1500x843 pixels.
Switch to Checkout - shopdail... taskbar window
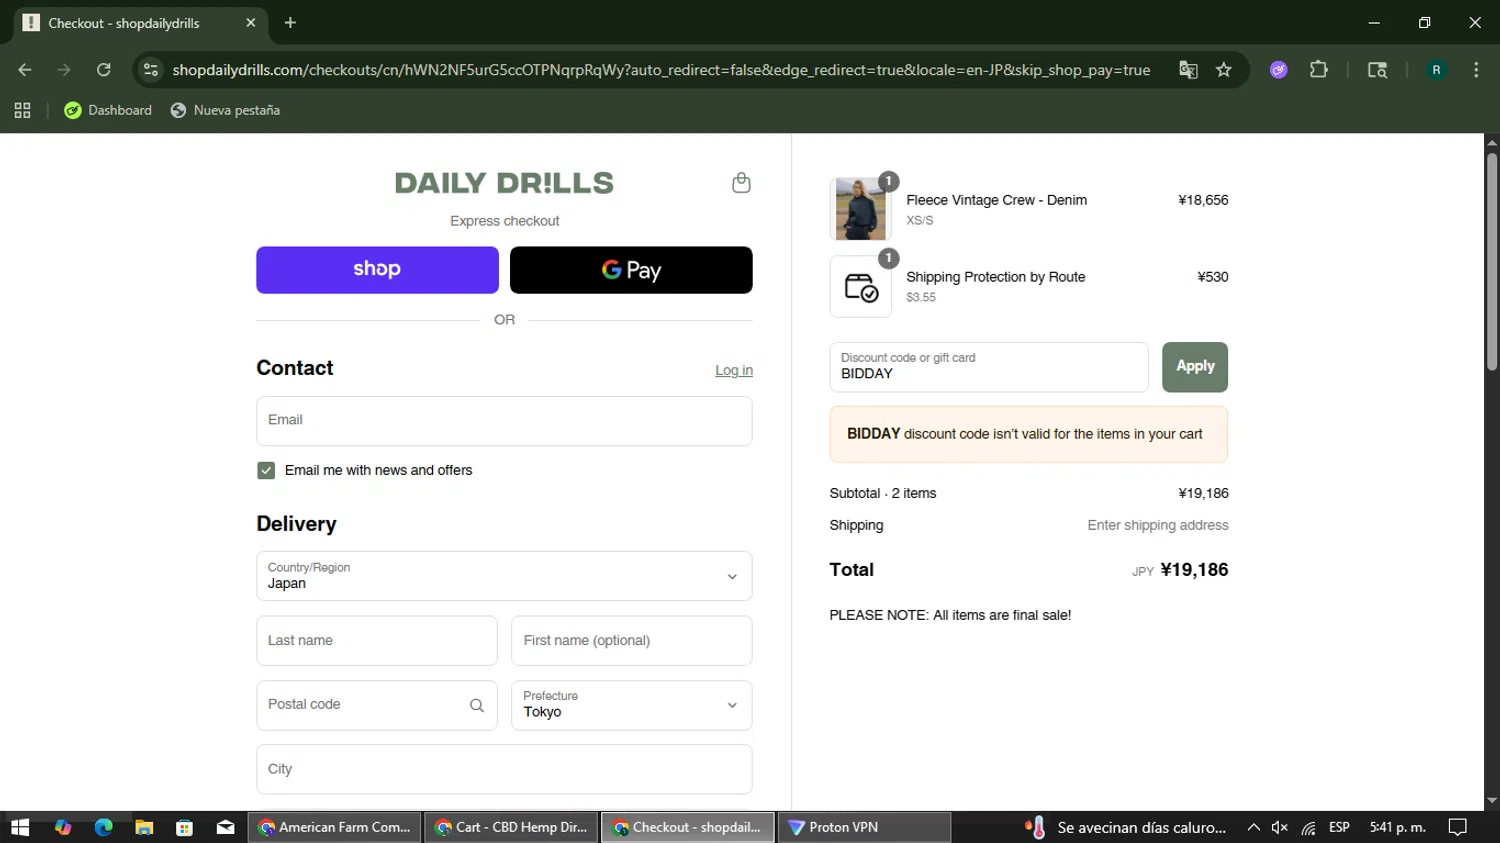coord(688,827)
